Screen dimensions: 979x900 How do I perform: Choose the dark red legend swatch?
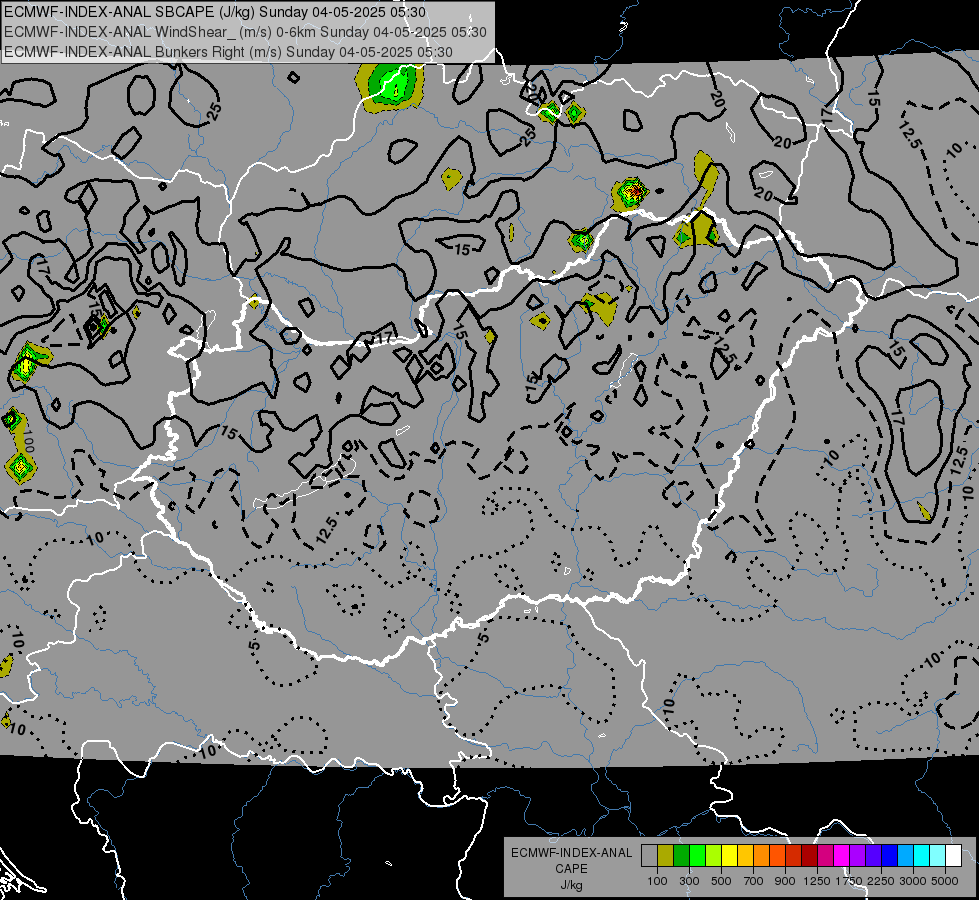[x=809, y=855]
